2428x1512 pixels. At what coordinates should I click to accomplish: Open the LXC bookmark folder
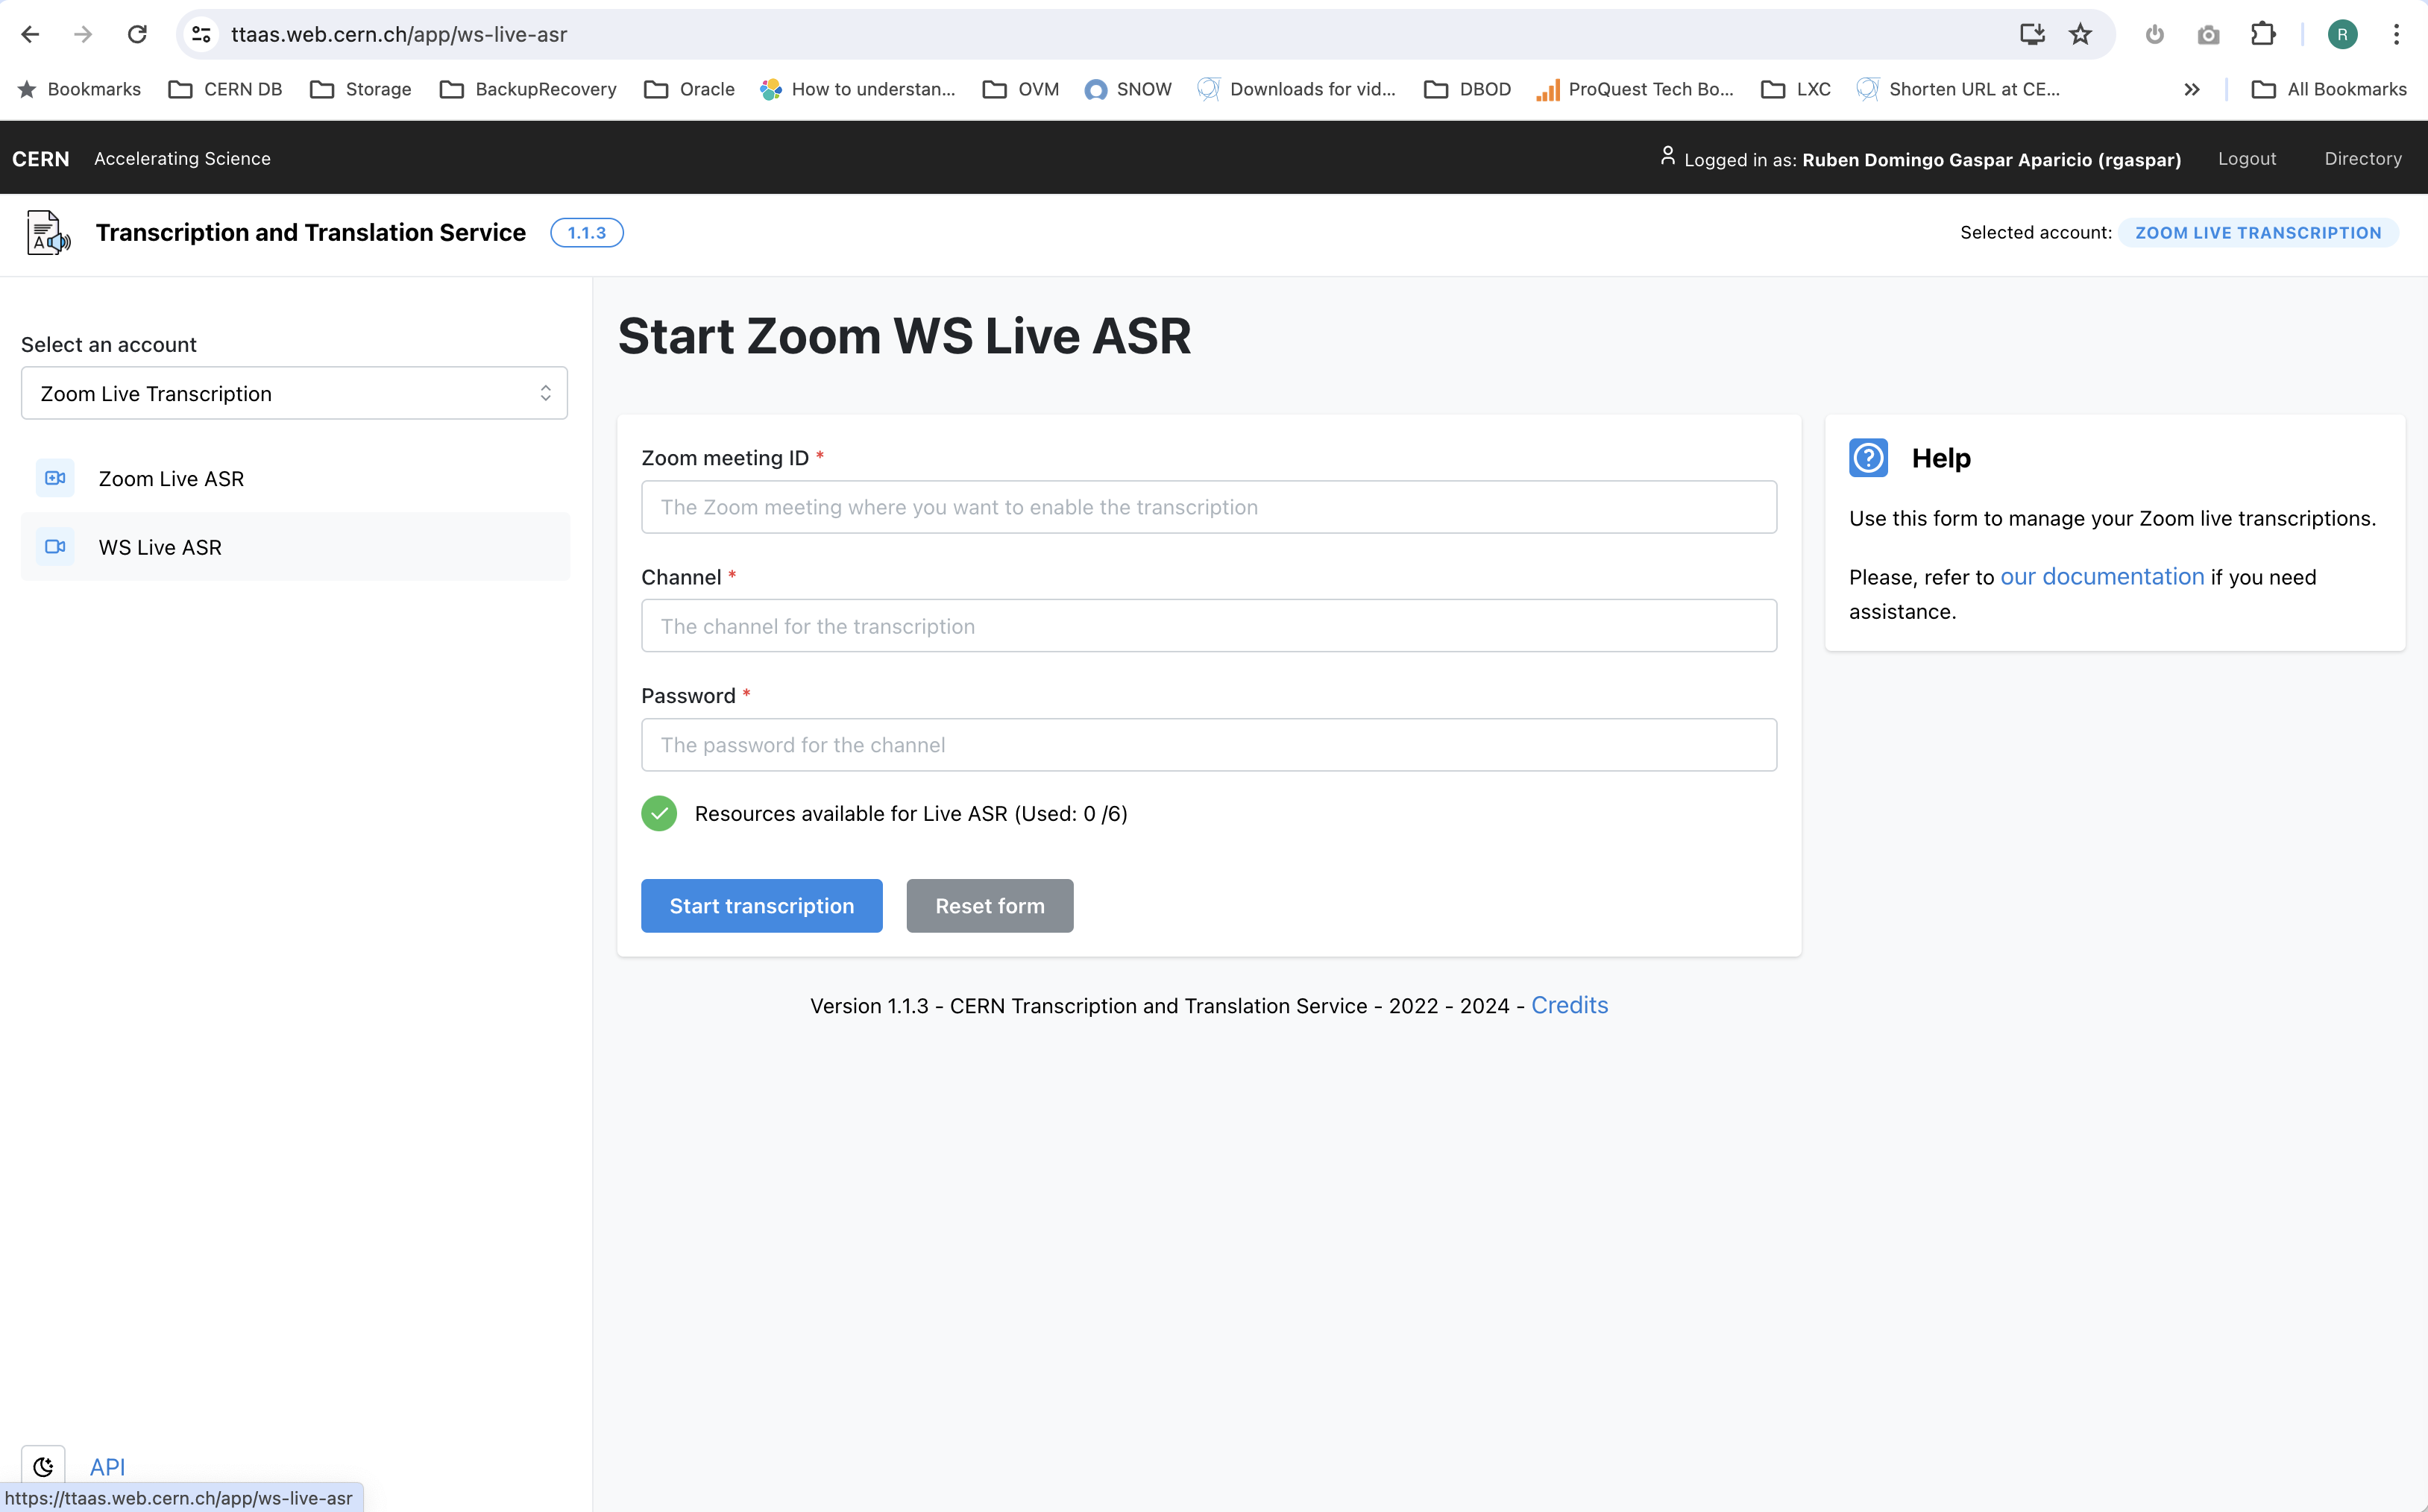pyautogui.click(x=1796, y=89)
